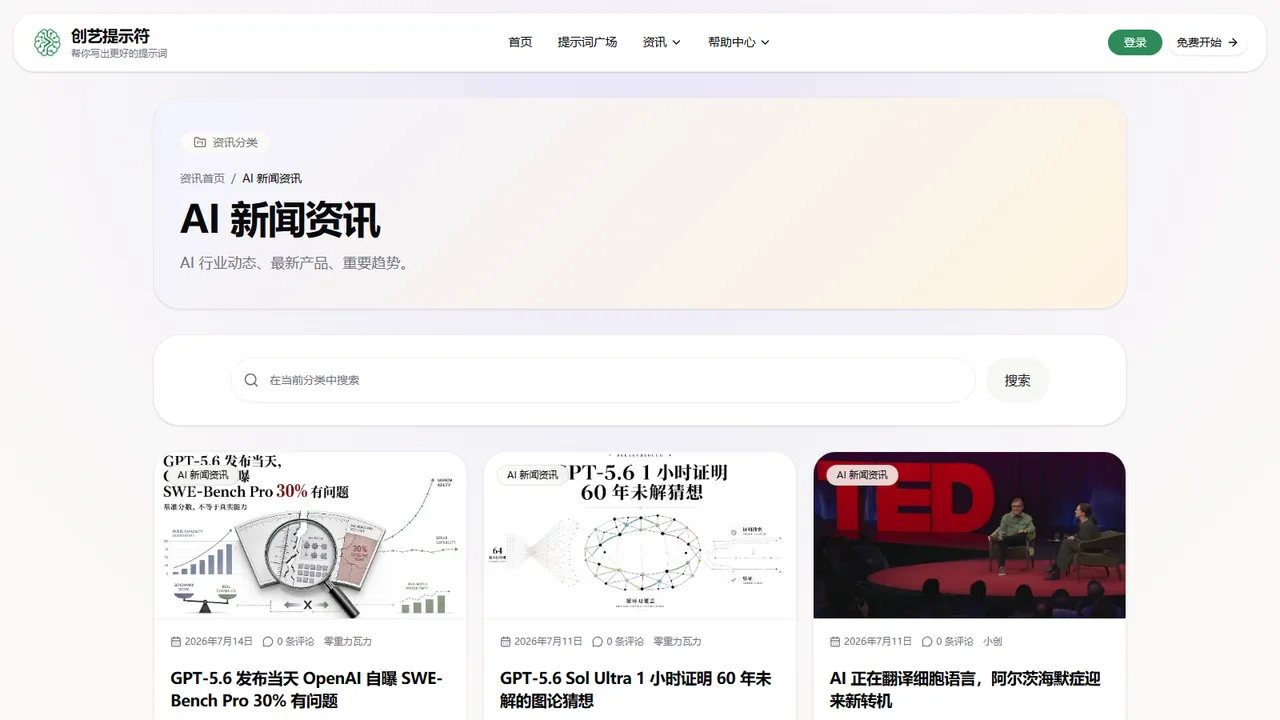Image resolution: width=1280 pixels, height=720 pixels.
Task: Open the SWE-Bench Pro 30% article thumbnail
Action: click(310, 535)
